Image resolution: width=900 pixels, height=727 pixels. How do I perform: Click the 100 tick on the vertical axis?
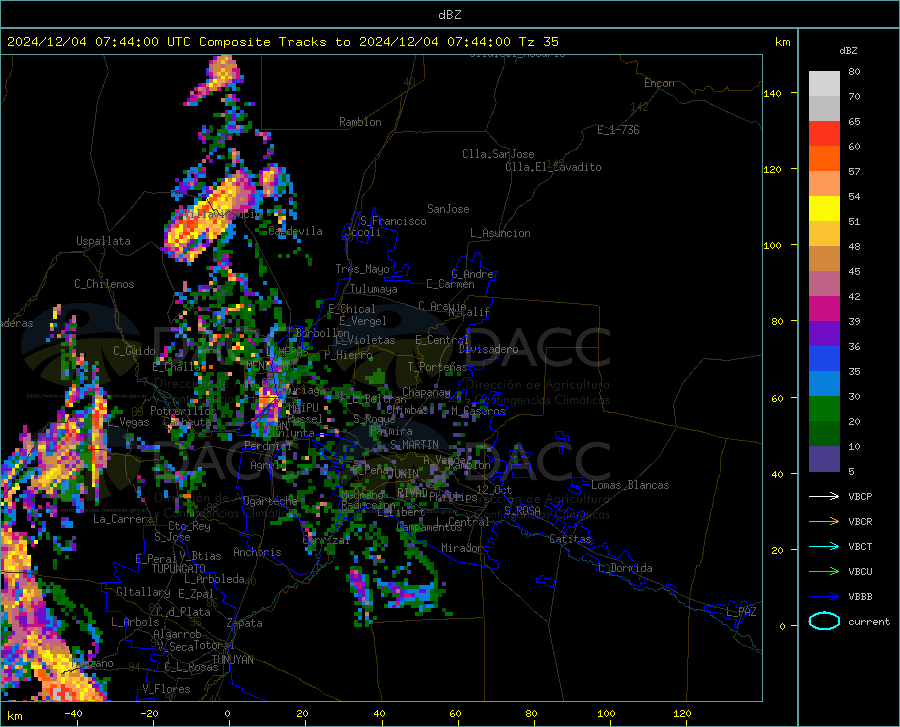tap(772, 245)
